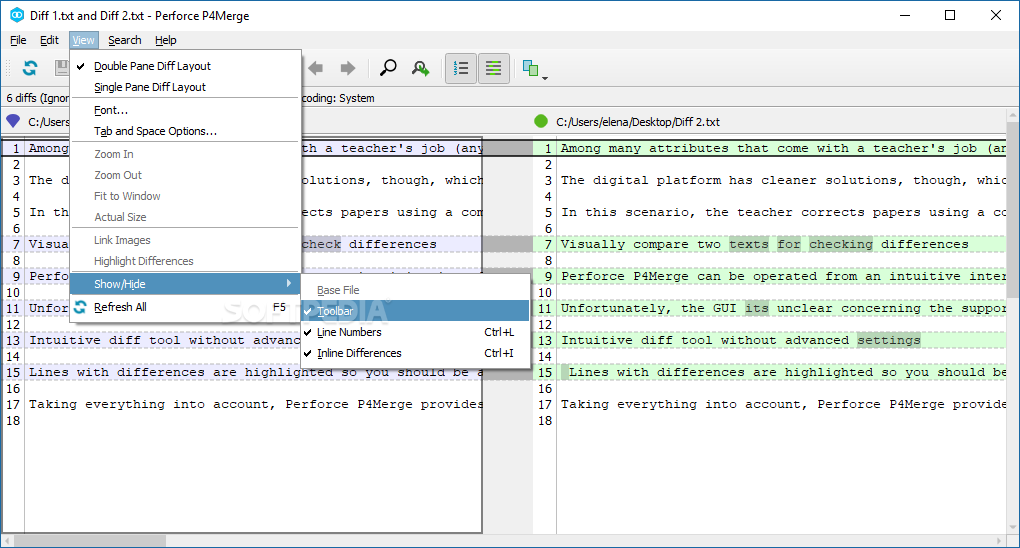Open the File menu

(18, 40)
